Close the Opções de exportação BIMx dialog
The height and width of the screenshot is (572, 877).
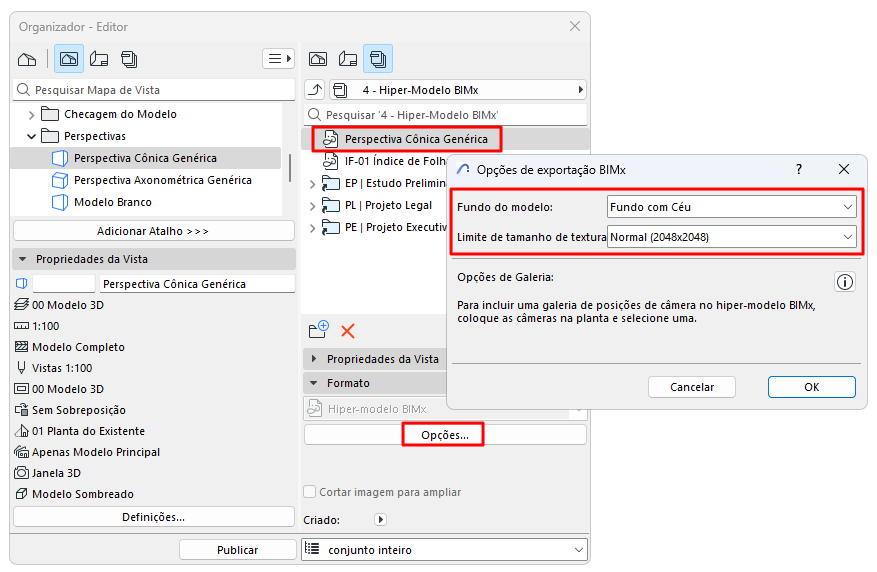[844, 169]
